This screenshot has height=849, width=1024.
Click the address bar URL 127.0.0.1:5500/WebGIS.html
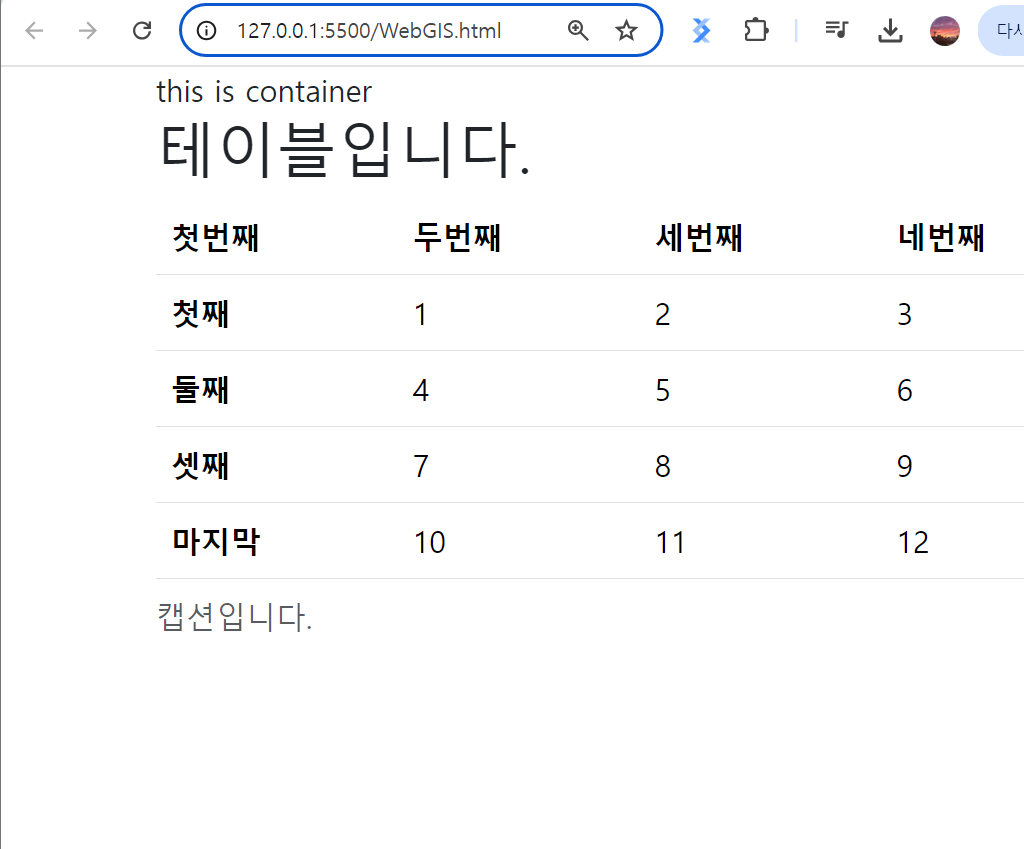pyautogui.click(x=369, y=31)
